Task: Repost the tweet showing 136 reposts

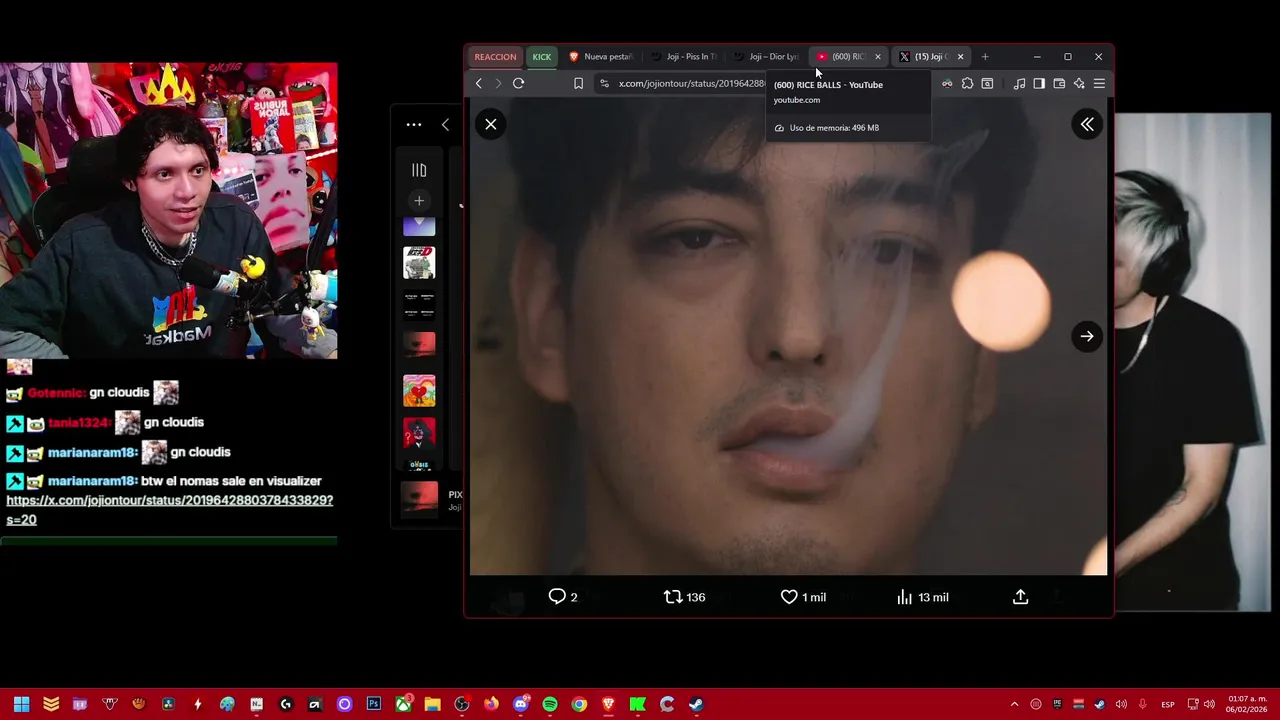Action: point(685,597)
